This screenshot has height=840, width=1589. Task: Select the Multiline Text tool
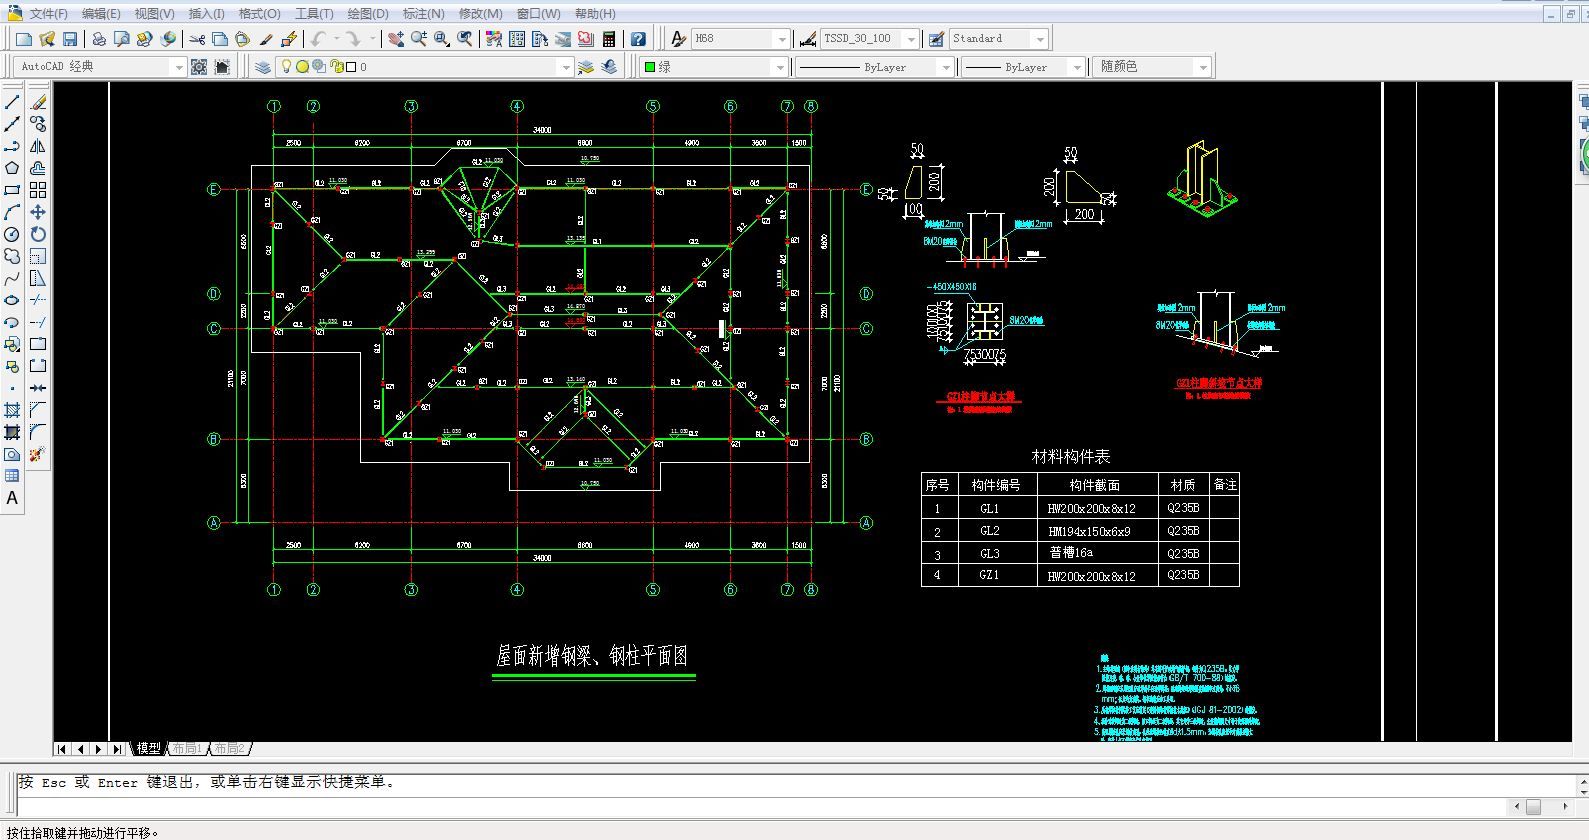pyautogui.click(x=12, y=498)
